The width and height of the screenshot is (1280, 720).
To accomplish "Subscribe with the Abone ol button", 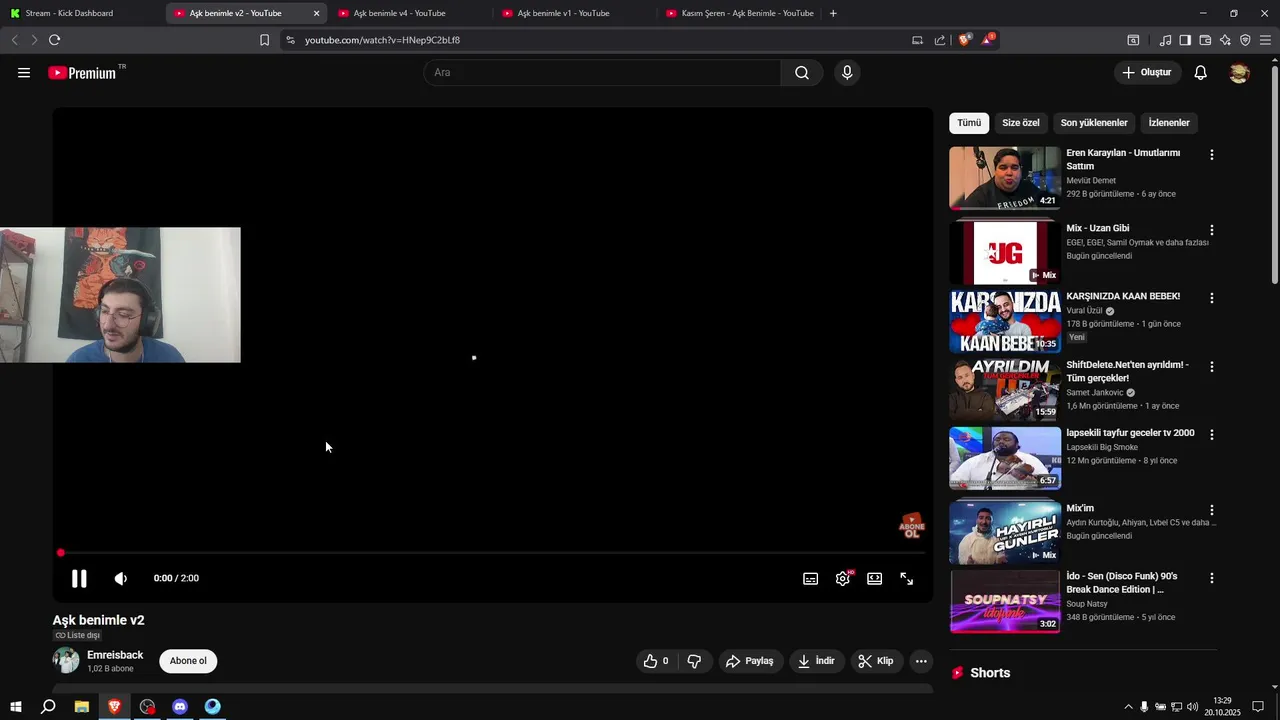I will click(188, 661).
